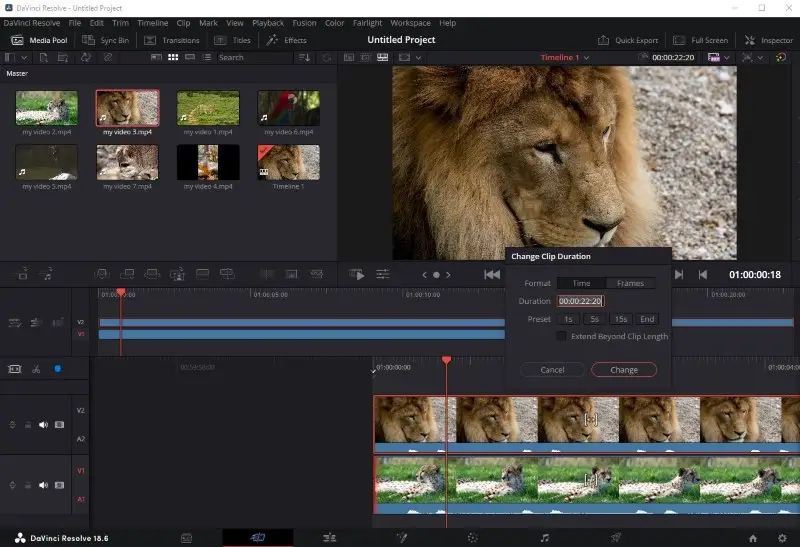Screen dimensions: 800x547
Task: Mute track V2 audio speaker icon
Action: [43, 425]
